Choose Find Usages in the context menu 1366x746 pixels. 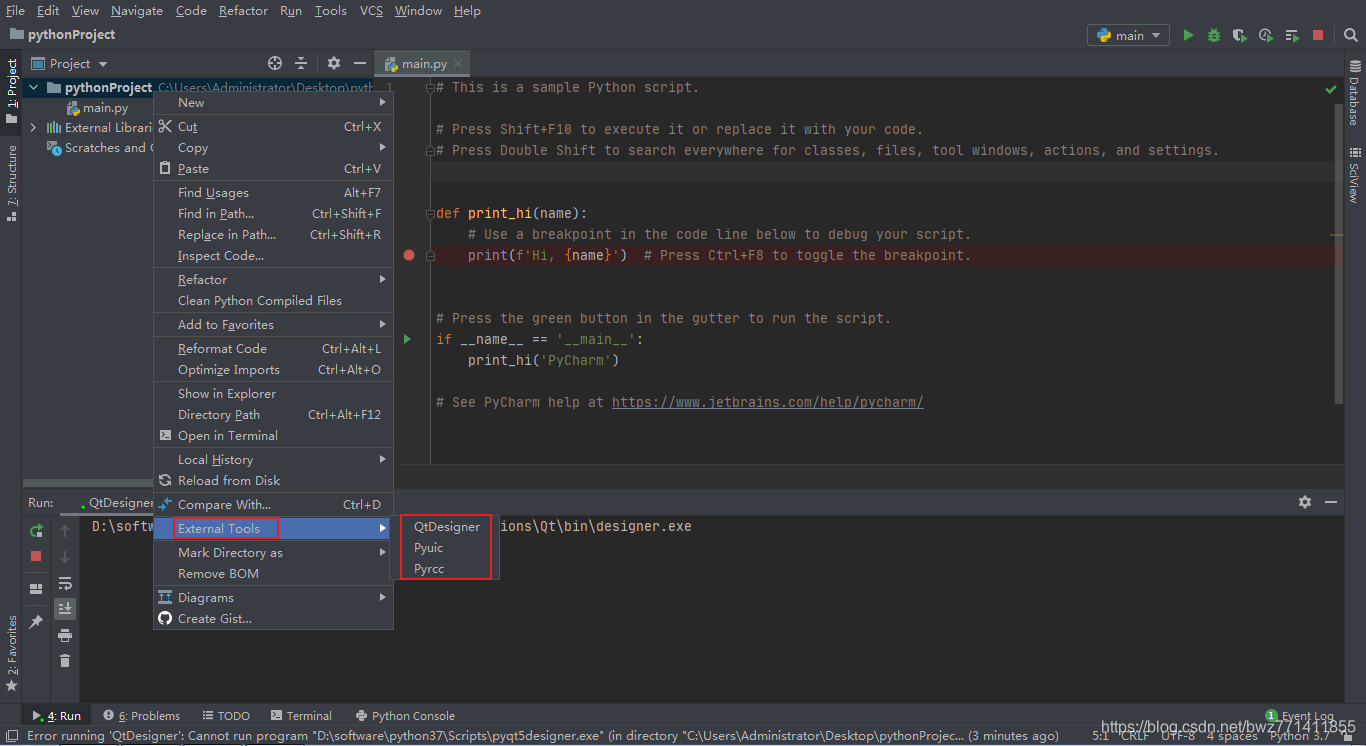point(273,193)
